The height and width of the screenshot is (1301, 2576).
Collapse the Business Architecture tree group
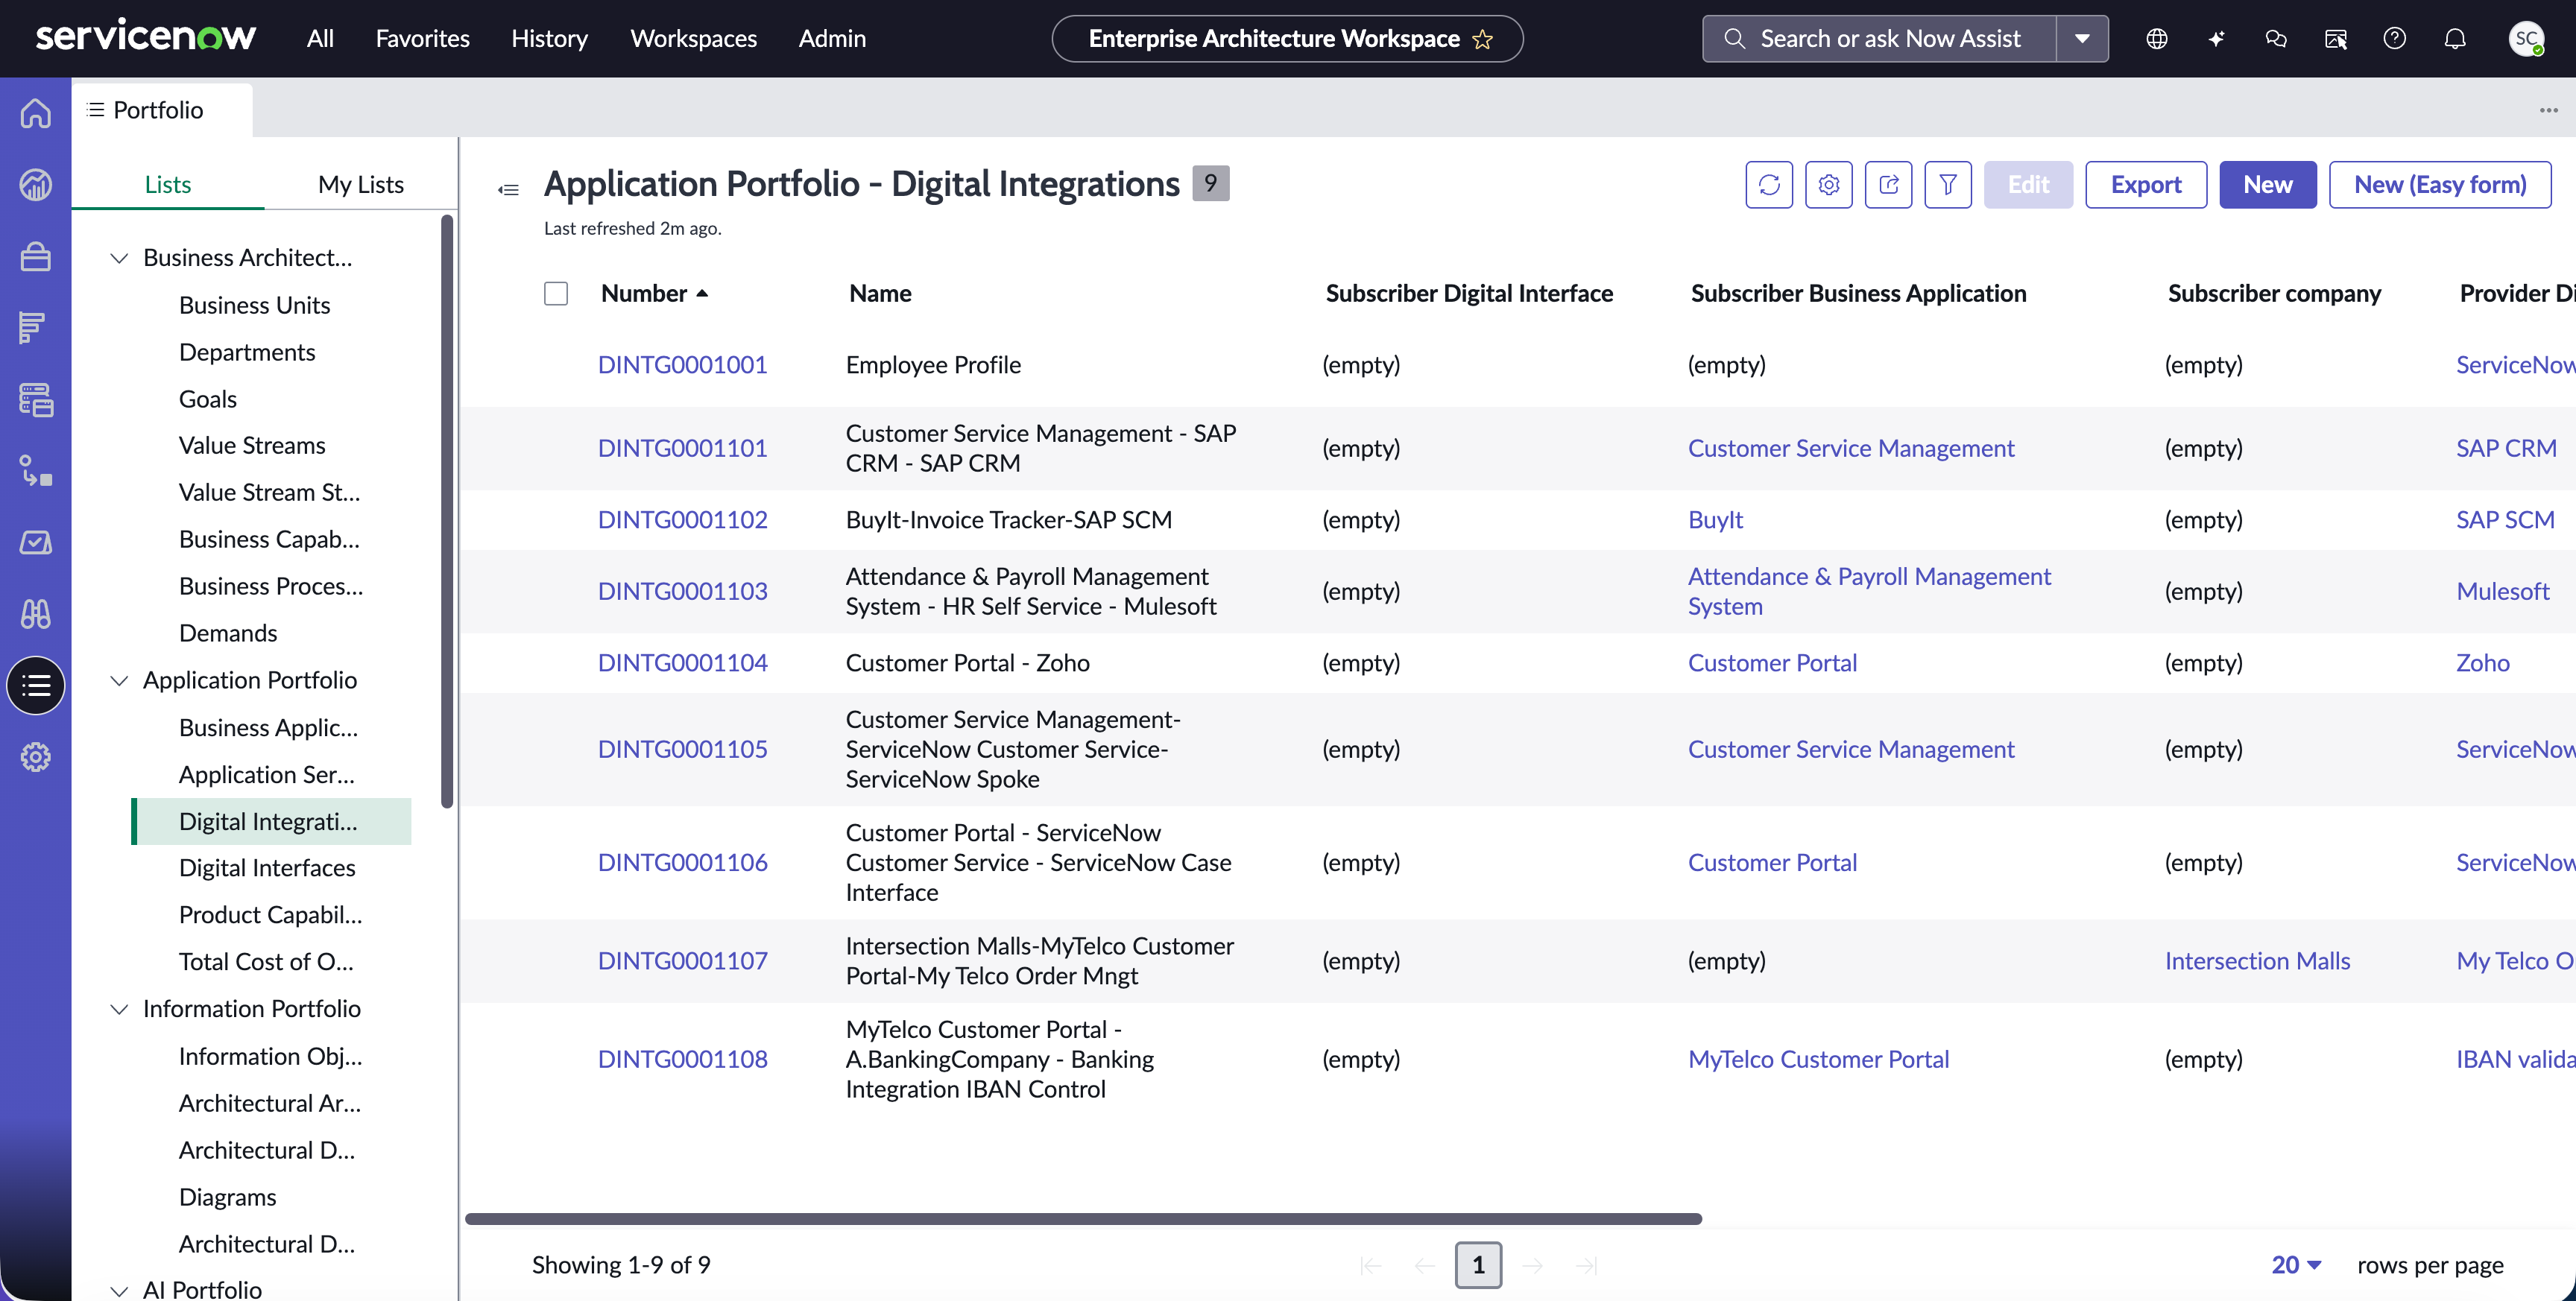119,258
